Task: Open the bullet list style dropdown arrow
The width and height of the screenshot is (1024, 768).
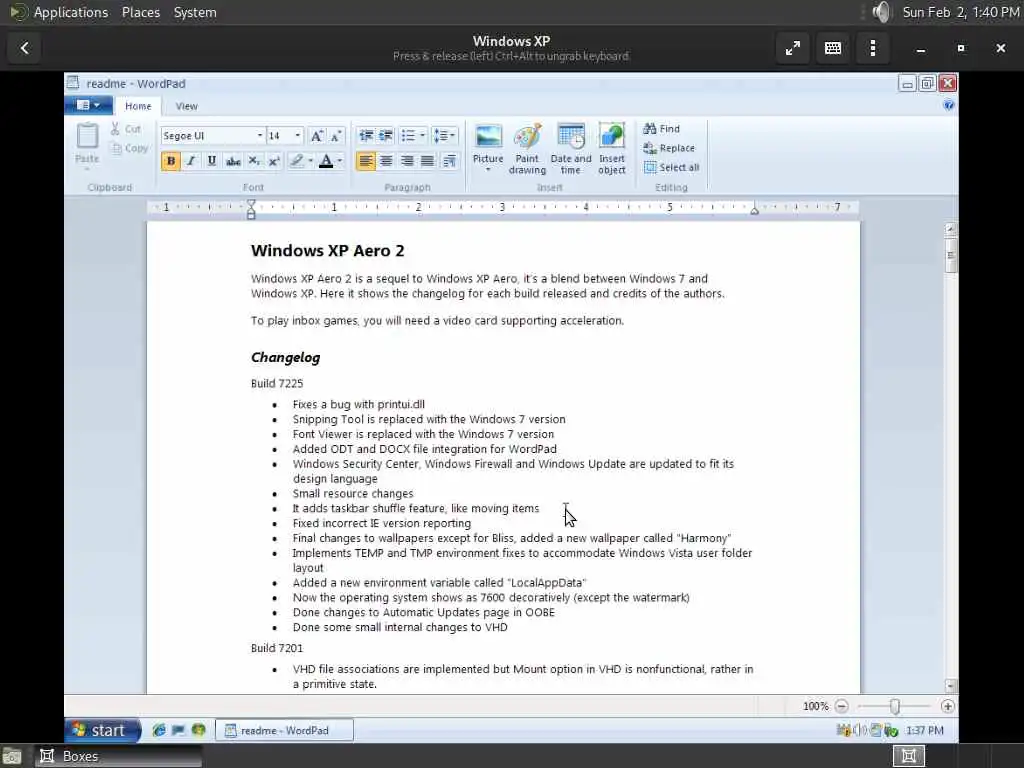Action: (423, 136)
